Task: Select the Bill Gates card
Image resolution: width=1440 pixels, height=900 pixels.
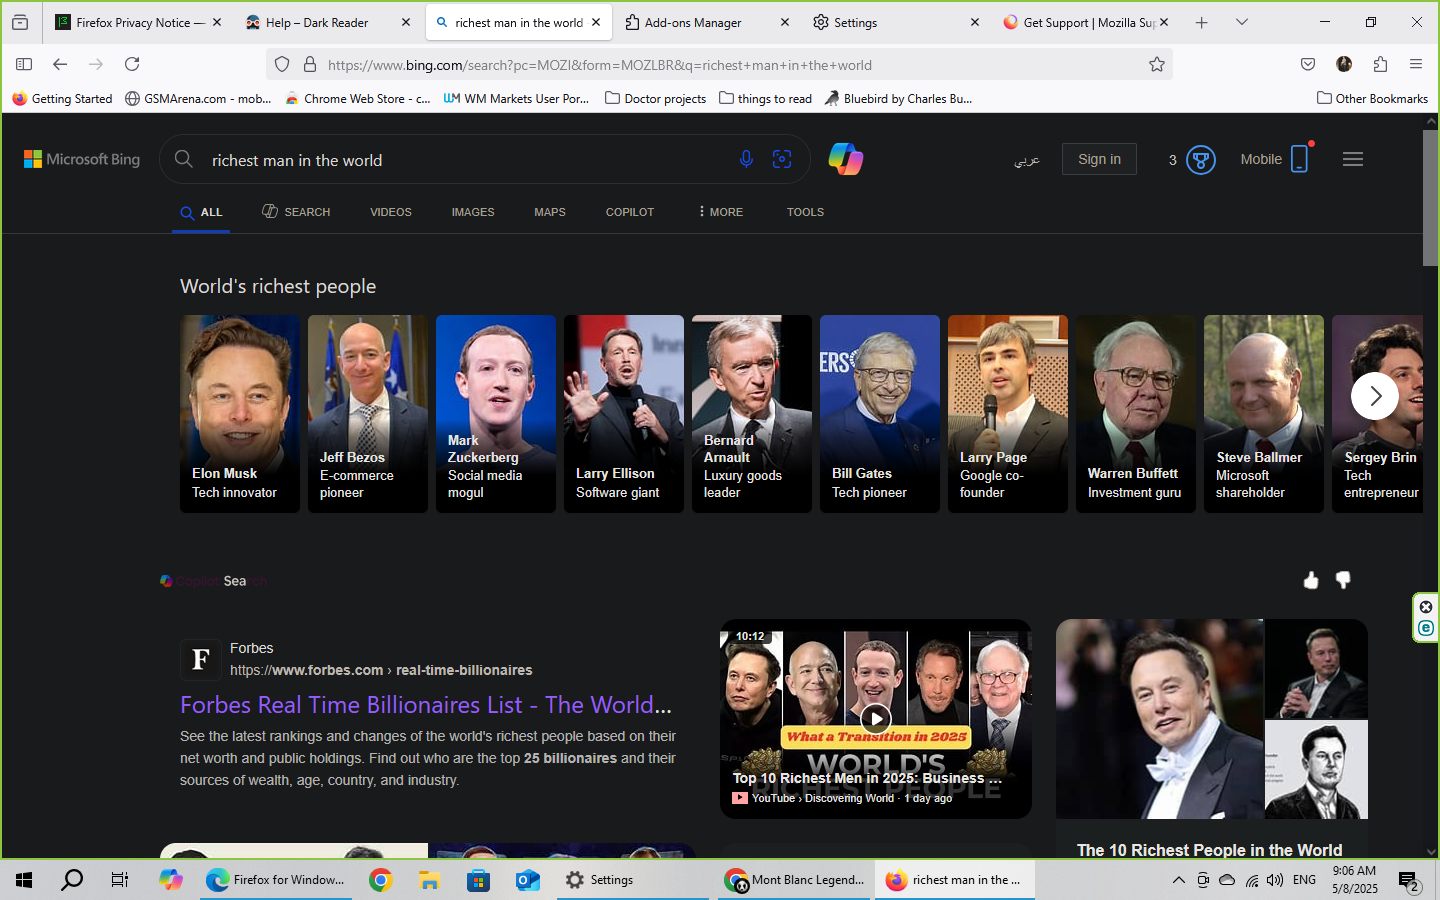Action: tap(880, 414)
